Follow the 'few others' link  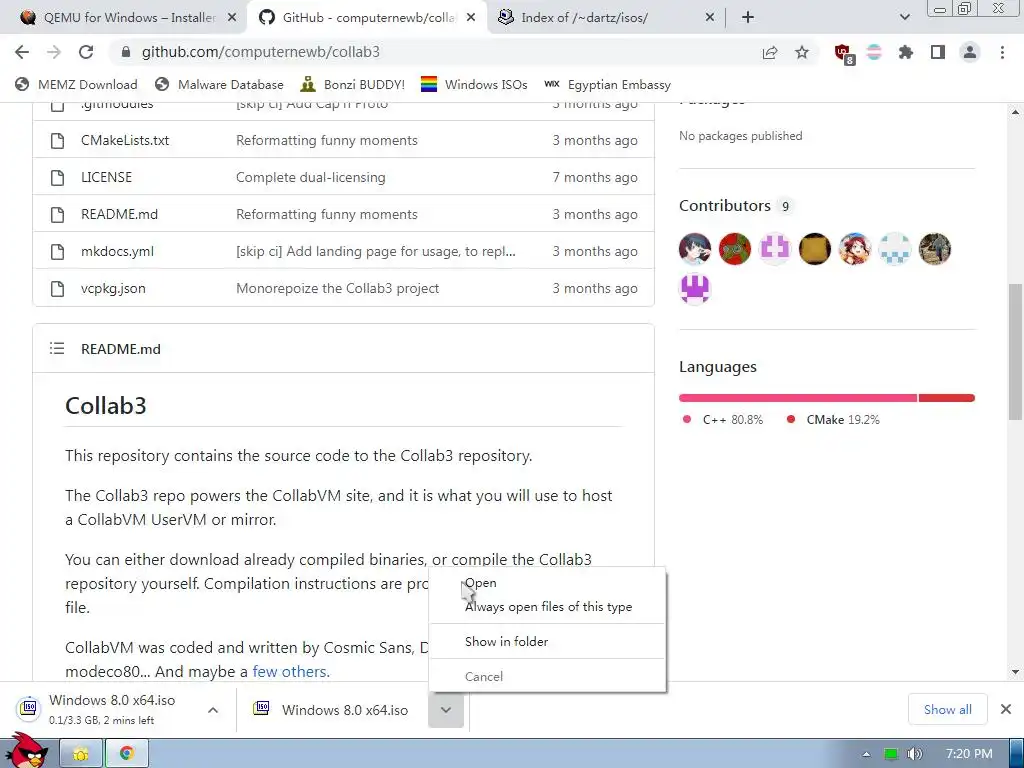pos(291,671)
